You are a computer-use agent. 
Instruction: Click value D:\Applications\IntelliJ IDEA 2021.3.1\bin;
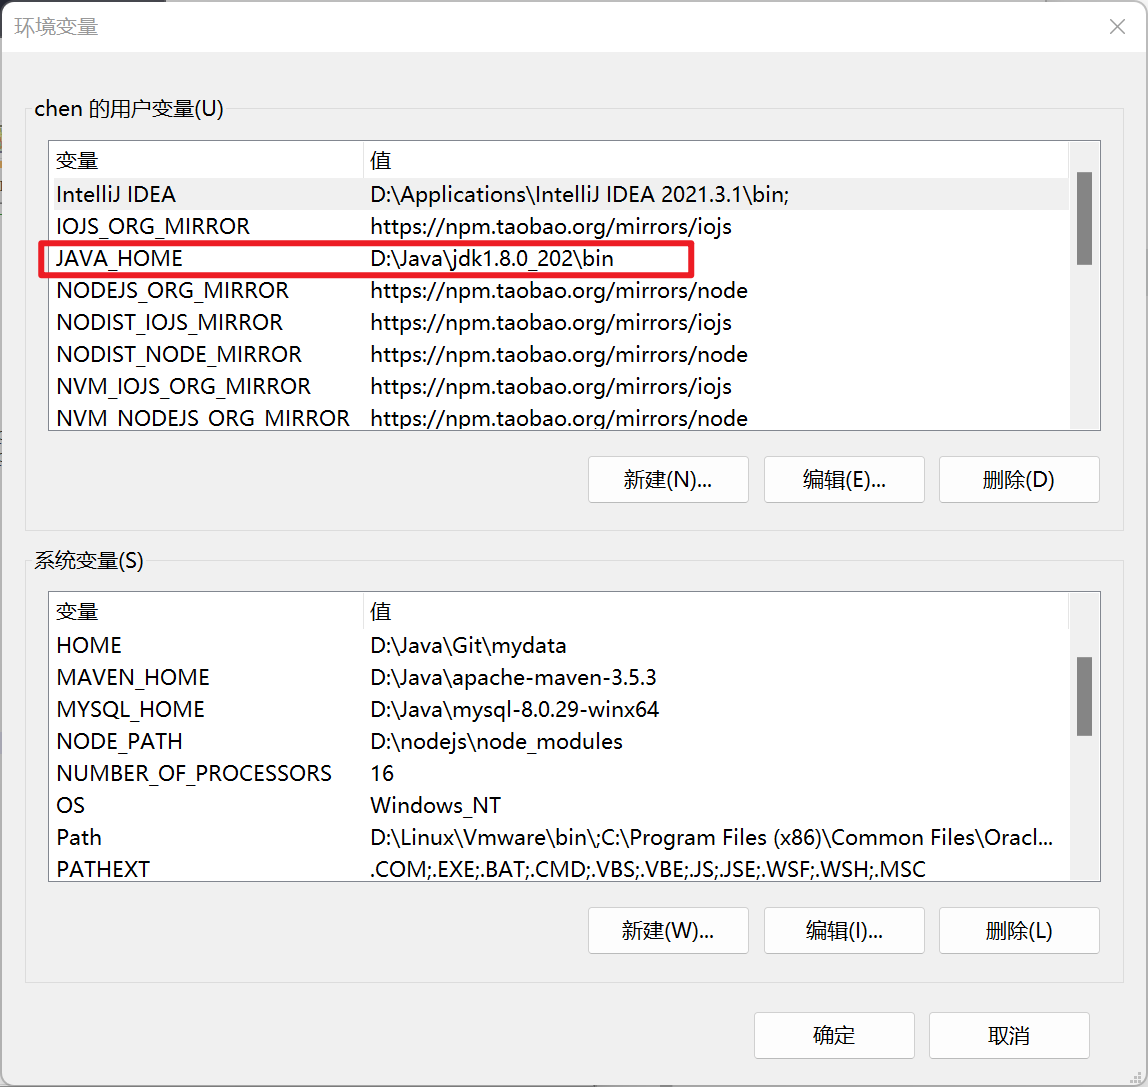(579, 194)
